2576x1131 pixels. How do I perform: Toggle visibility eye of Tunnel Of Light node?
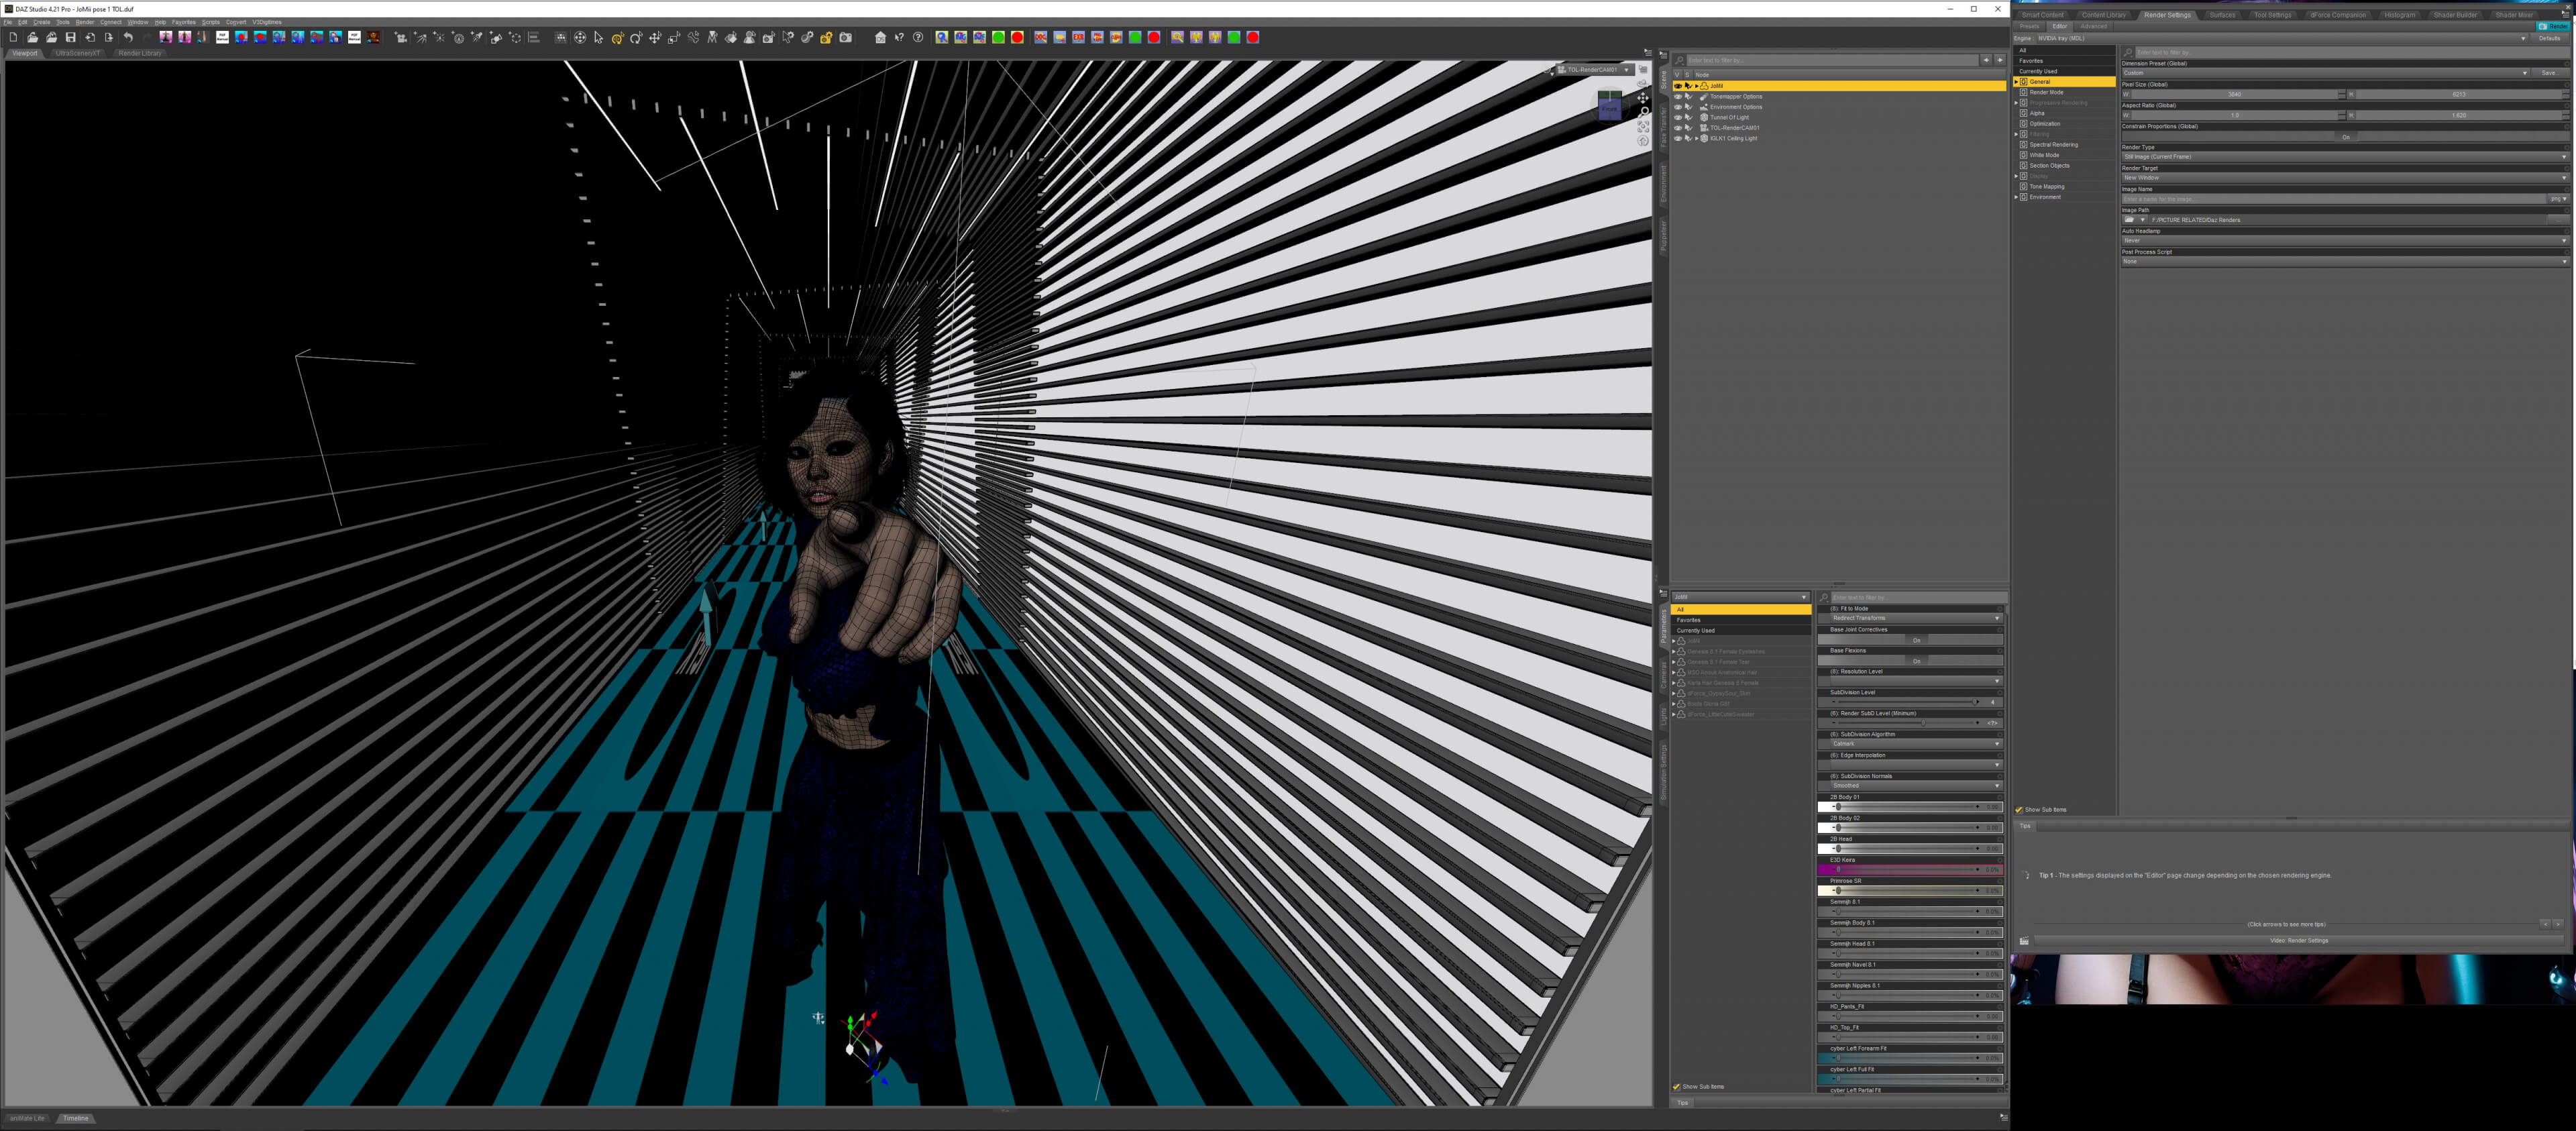click(1678, 117)
